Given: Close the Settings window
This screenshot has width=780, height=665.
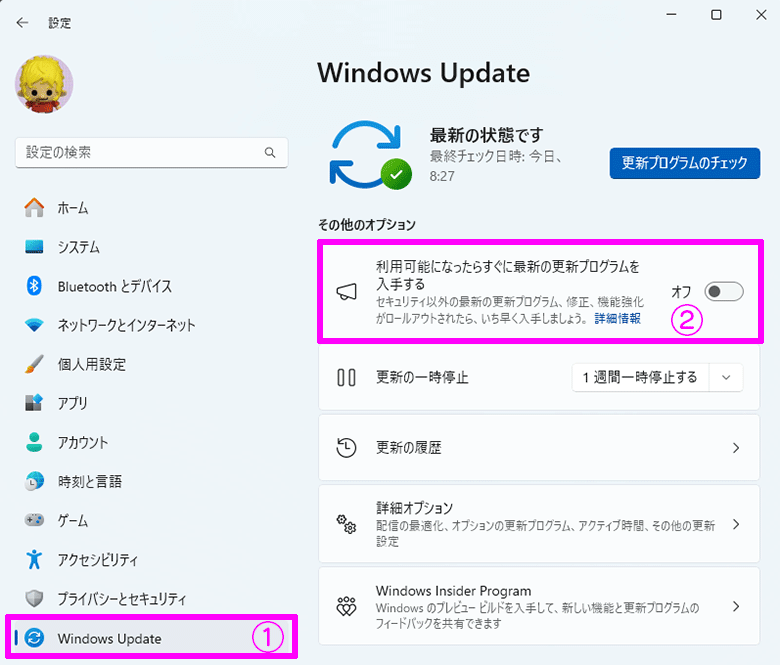Looking at the screenshot, I should [x=761, y=15].
